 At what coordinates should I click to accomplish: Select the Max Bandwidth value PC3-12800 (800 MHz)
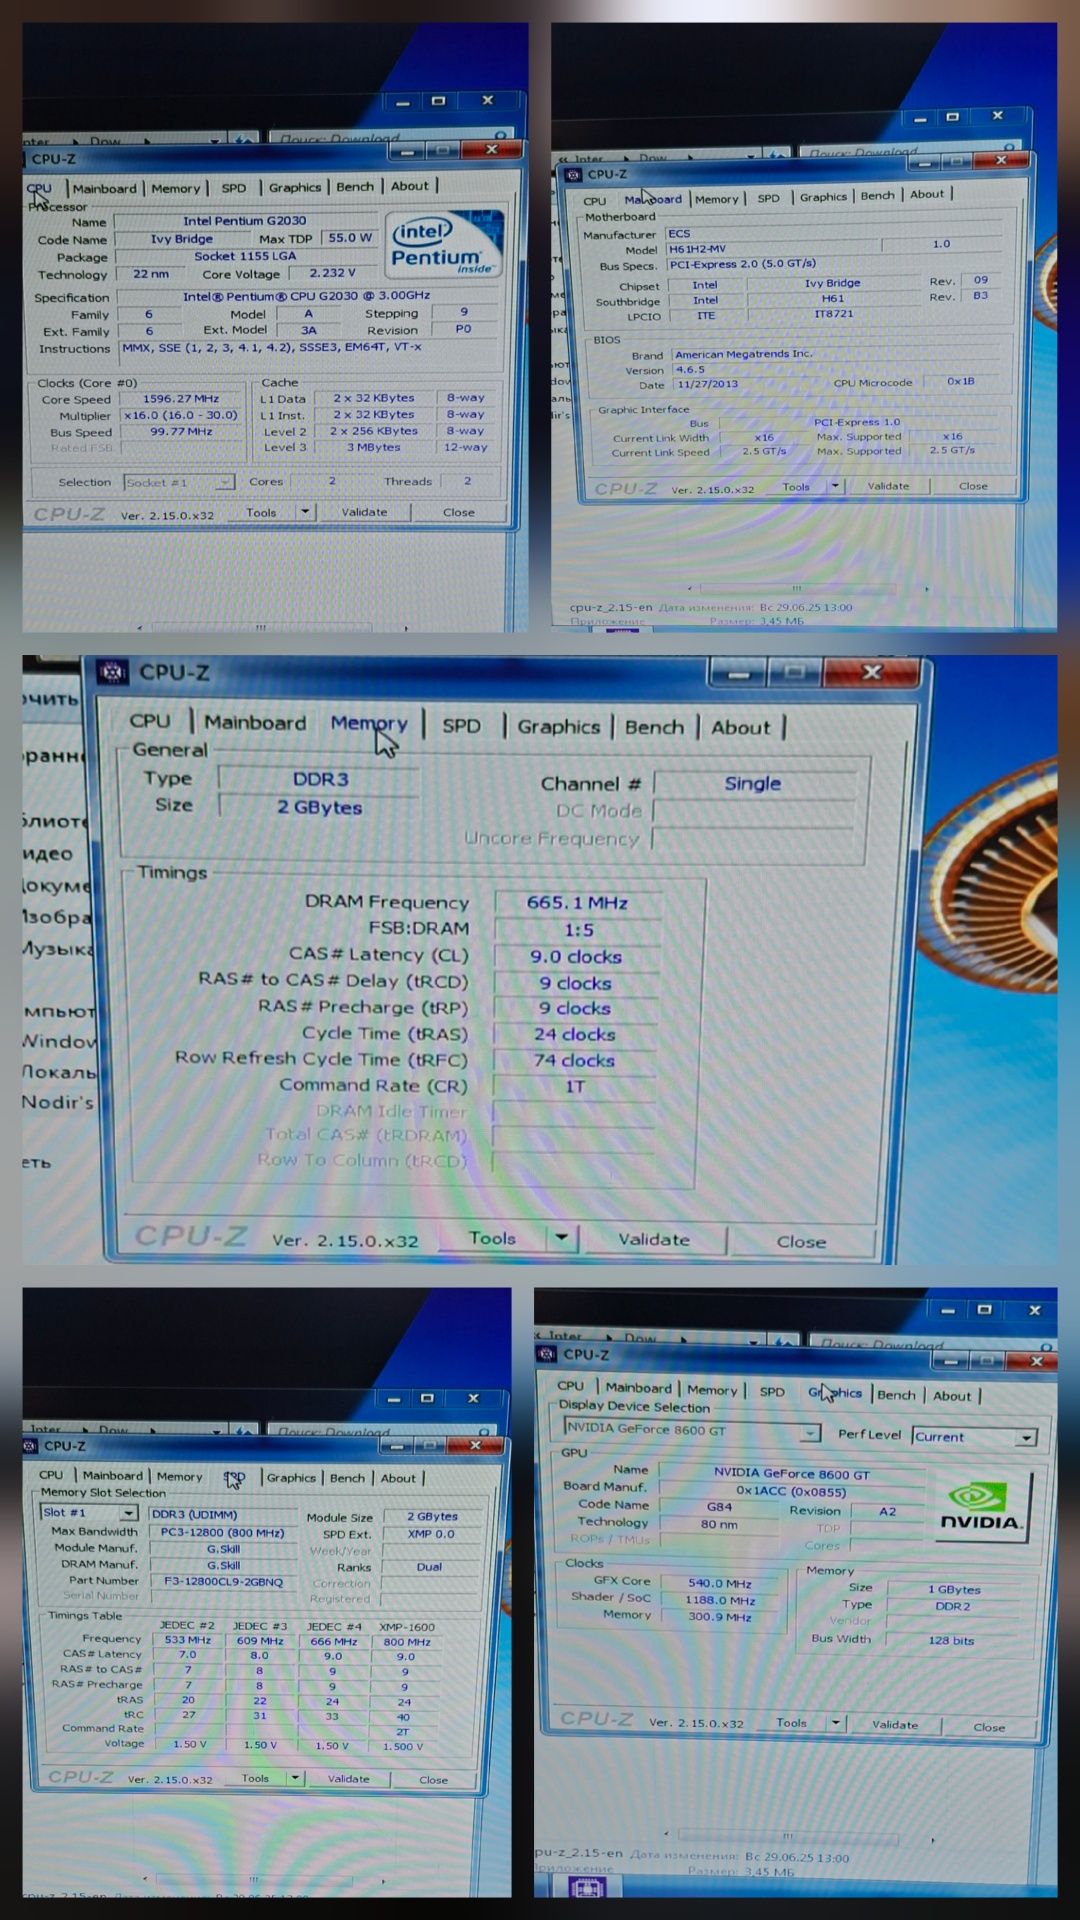pos(222,1532)
